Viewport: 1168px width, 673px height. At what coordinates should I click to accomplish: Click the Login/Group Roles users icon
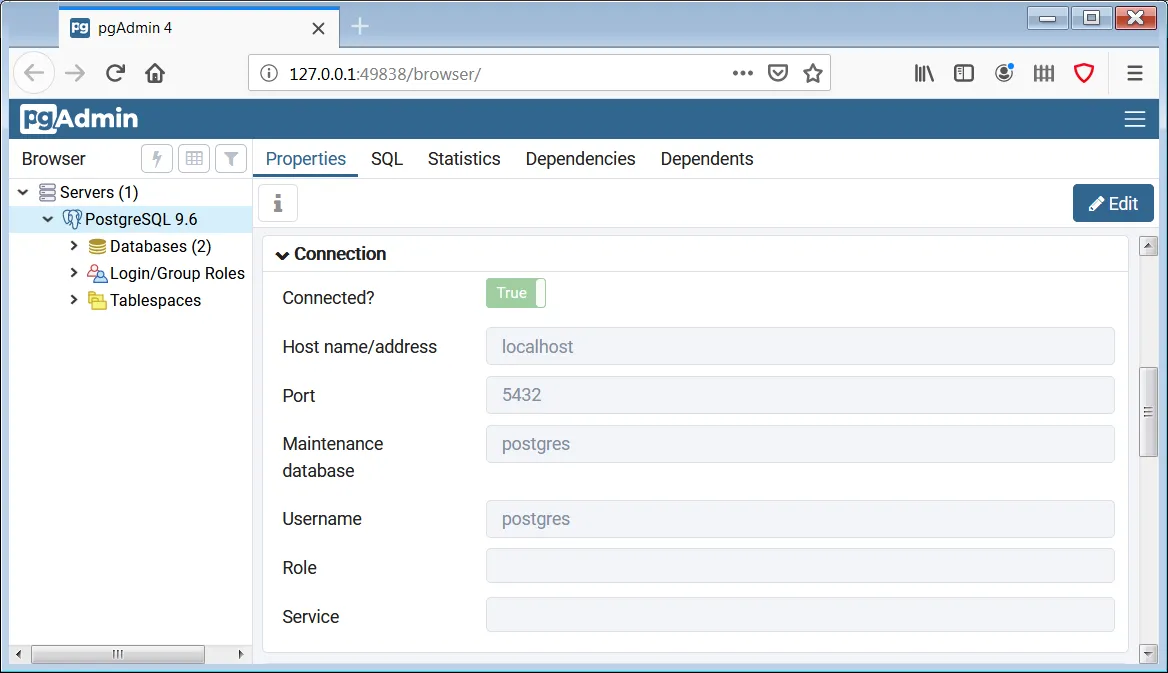[x=97, y=274]
